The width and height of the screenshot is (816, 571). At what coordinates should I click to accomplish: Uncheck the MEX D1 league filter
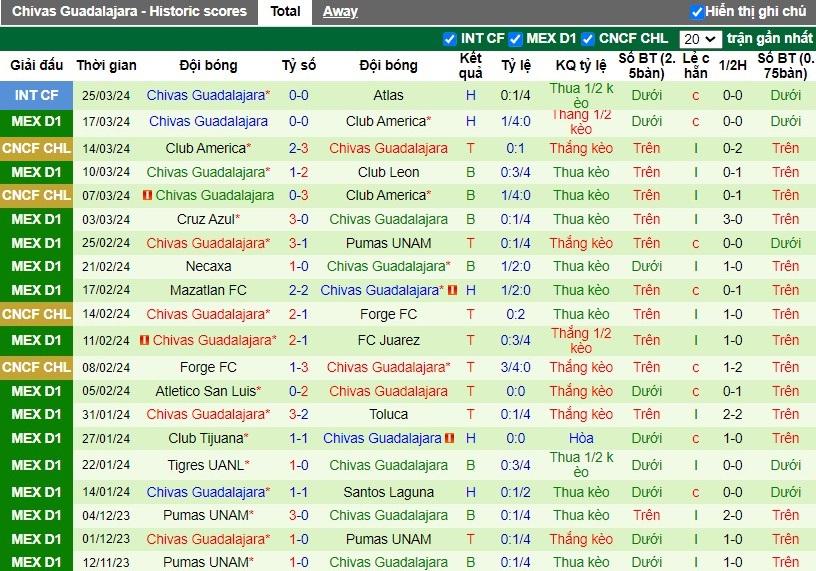515,39
